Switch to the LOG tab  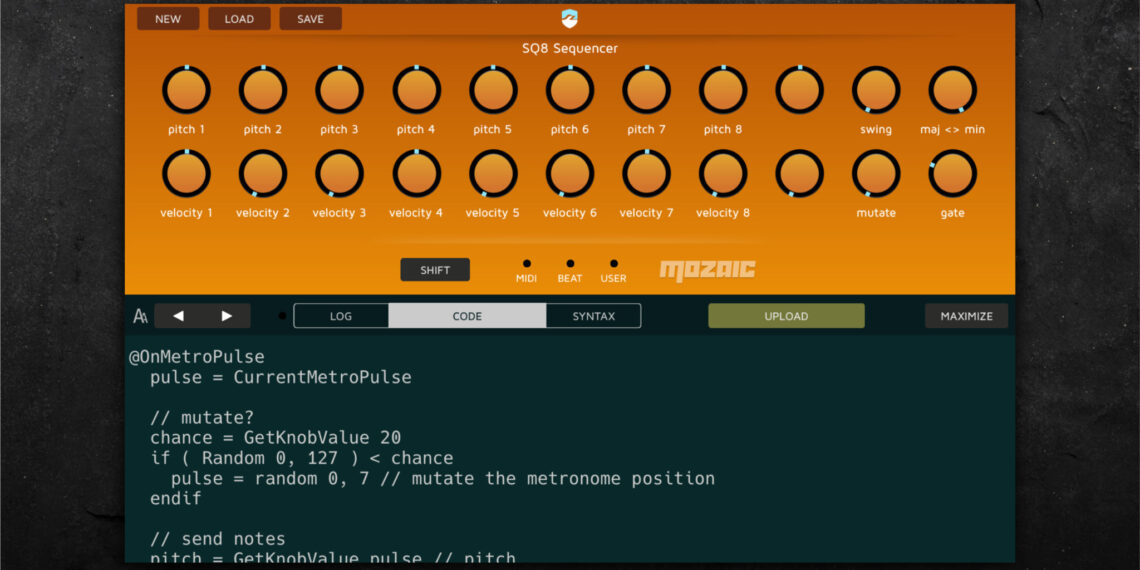point(341,316)
